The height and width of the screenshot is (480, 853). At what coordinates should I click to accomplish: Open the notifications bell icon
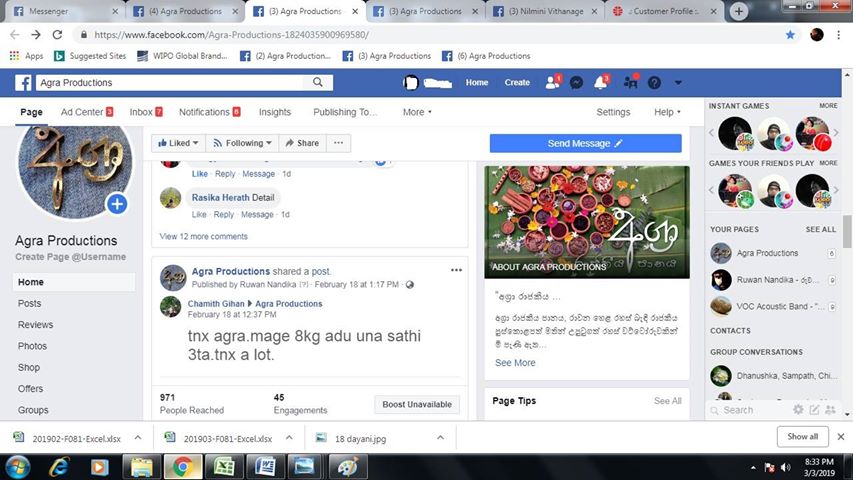[x=601, y=82]
